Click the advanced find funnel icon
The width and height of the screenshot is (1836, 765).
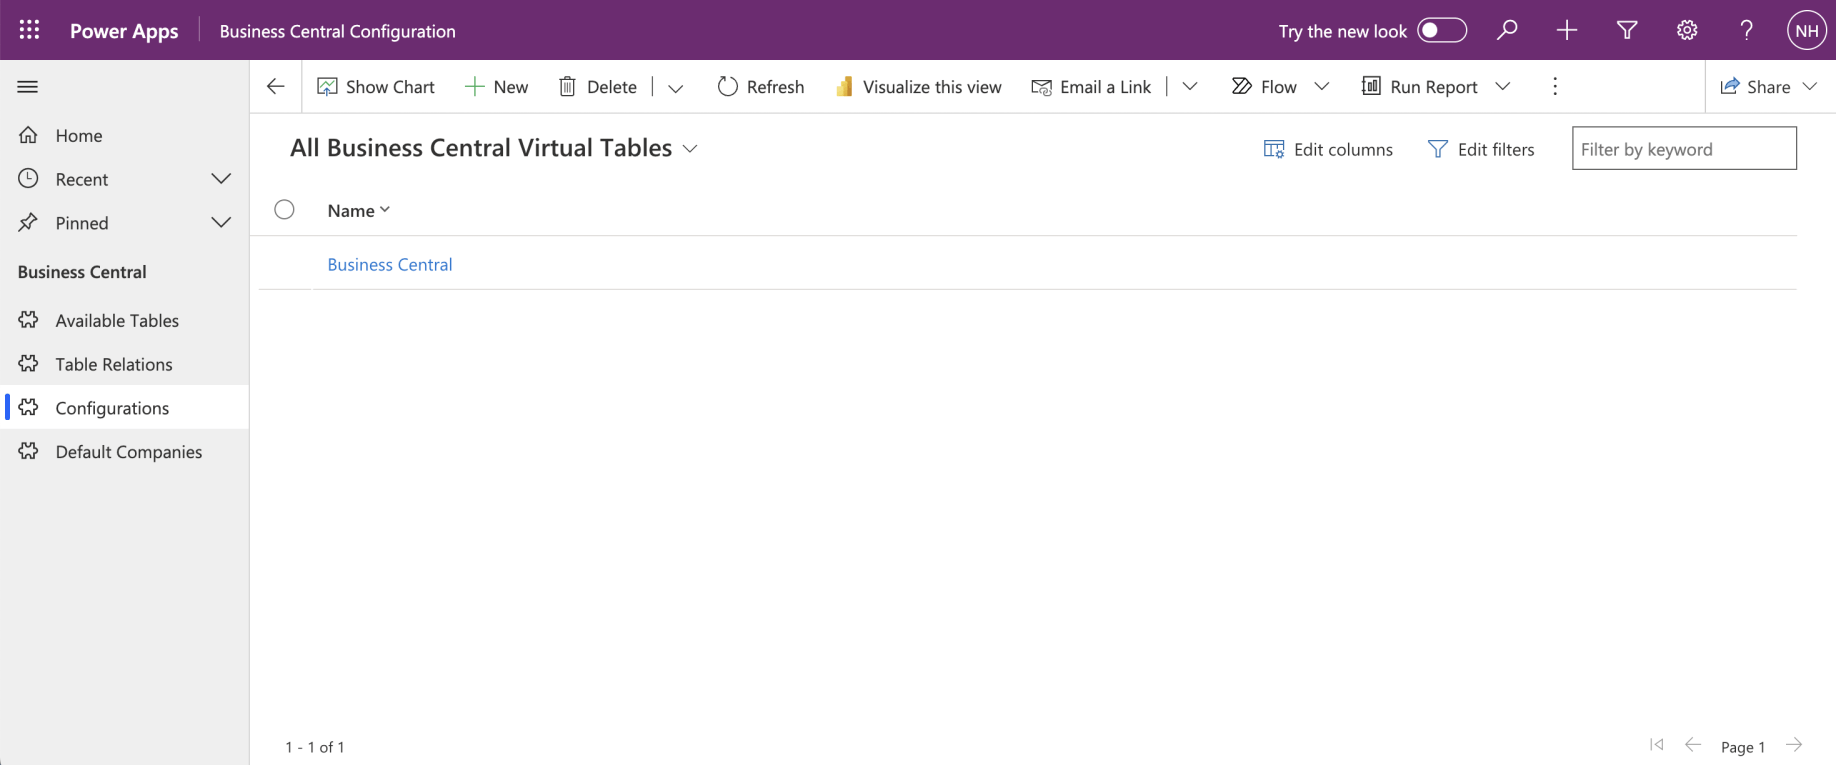point(1627,30)
